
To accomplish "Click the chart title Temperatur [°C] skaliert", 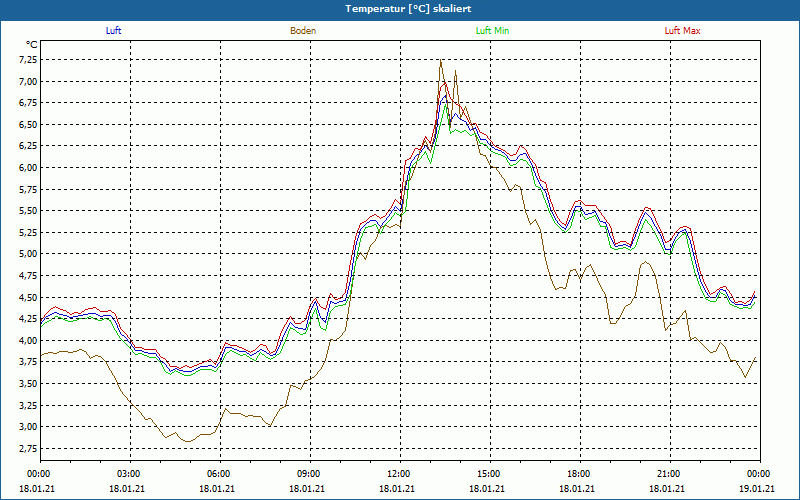I will pos(408,9).
